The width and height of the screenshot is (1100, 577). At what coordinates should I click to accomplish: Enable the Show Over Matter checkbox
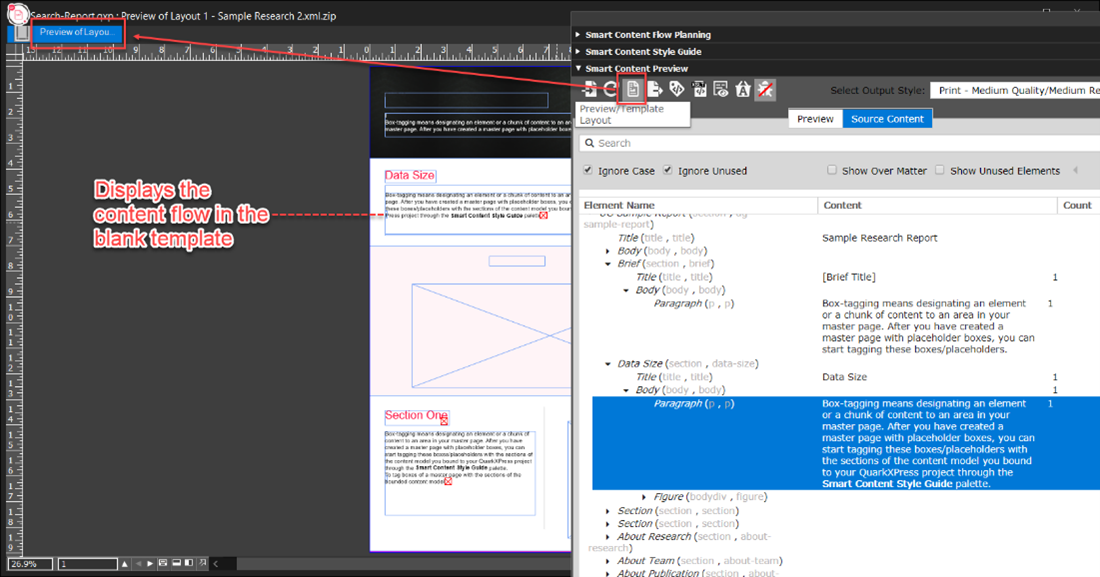pyautogui.click(x=832, y=170)
